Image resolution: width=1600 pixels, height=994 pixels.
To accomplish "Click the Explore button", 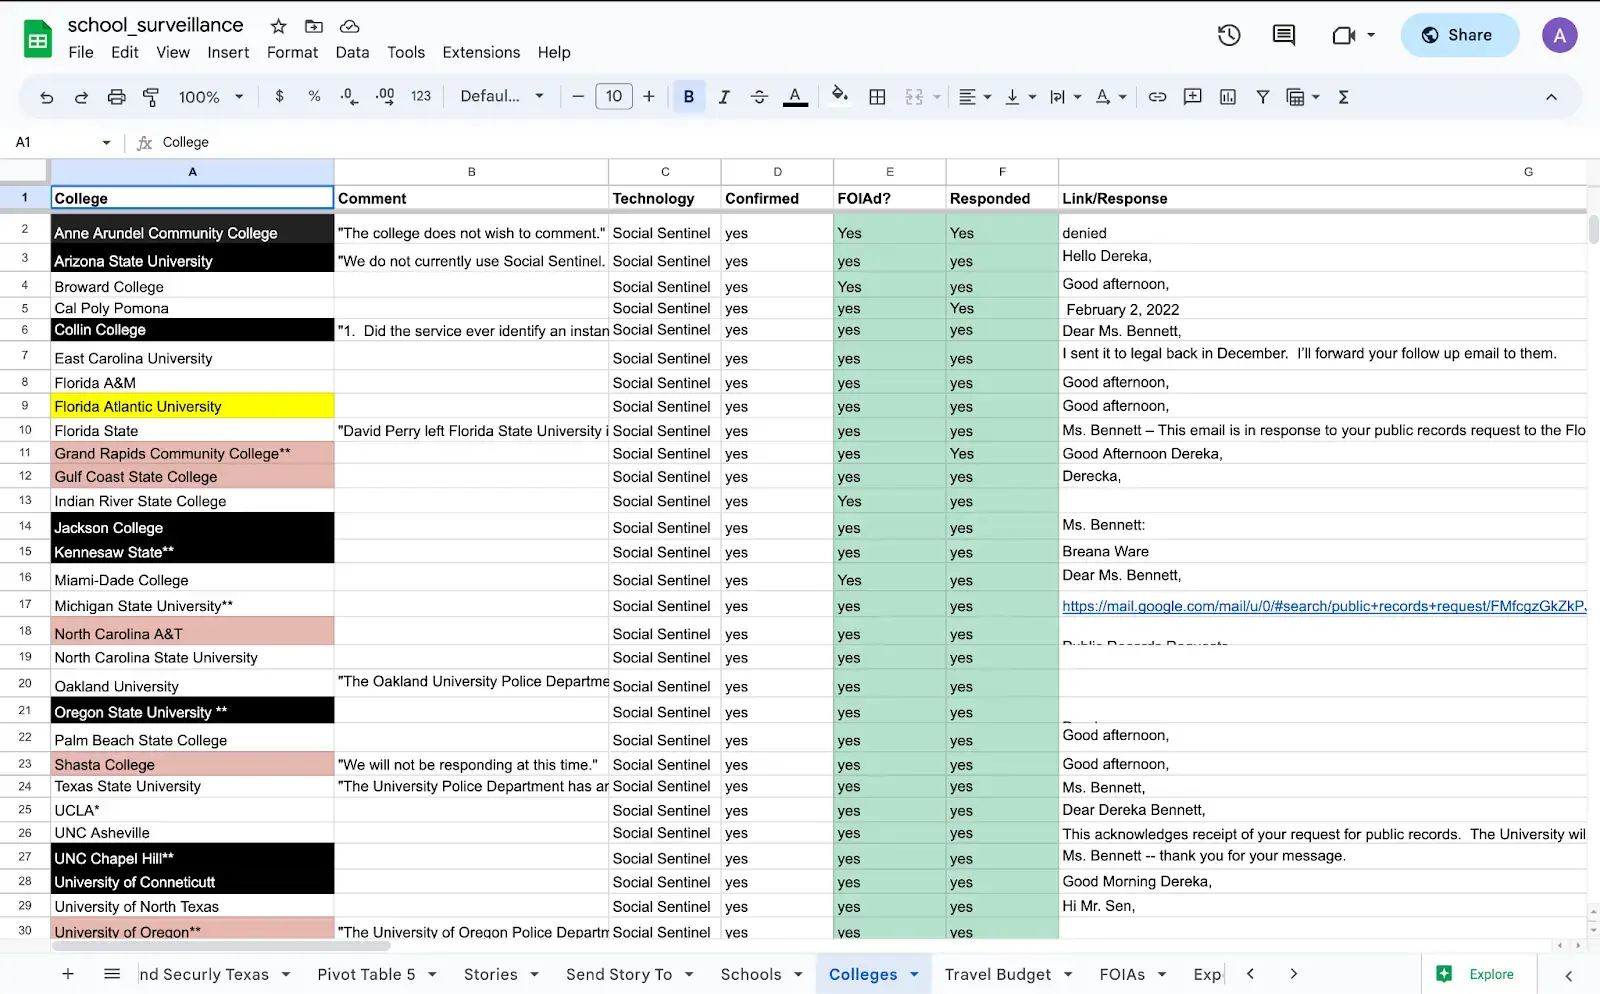I will pyautogui.click(x=1475, y=974).
